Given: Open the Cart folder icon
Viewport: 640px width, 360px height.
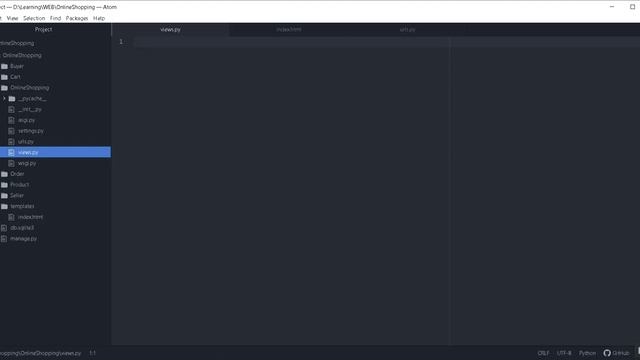Looking at the screenshot, I should (x=4, y=77).
